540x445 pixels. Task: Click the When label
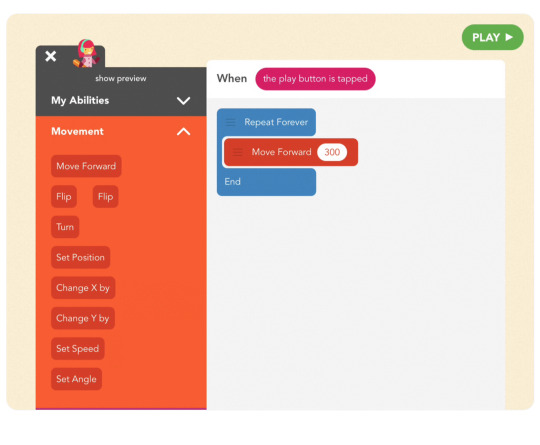click(x=232, y=79)
